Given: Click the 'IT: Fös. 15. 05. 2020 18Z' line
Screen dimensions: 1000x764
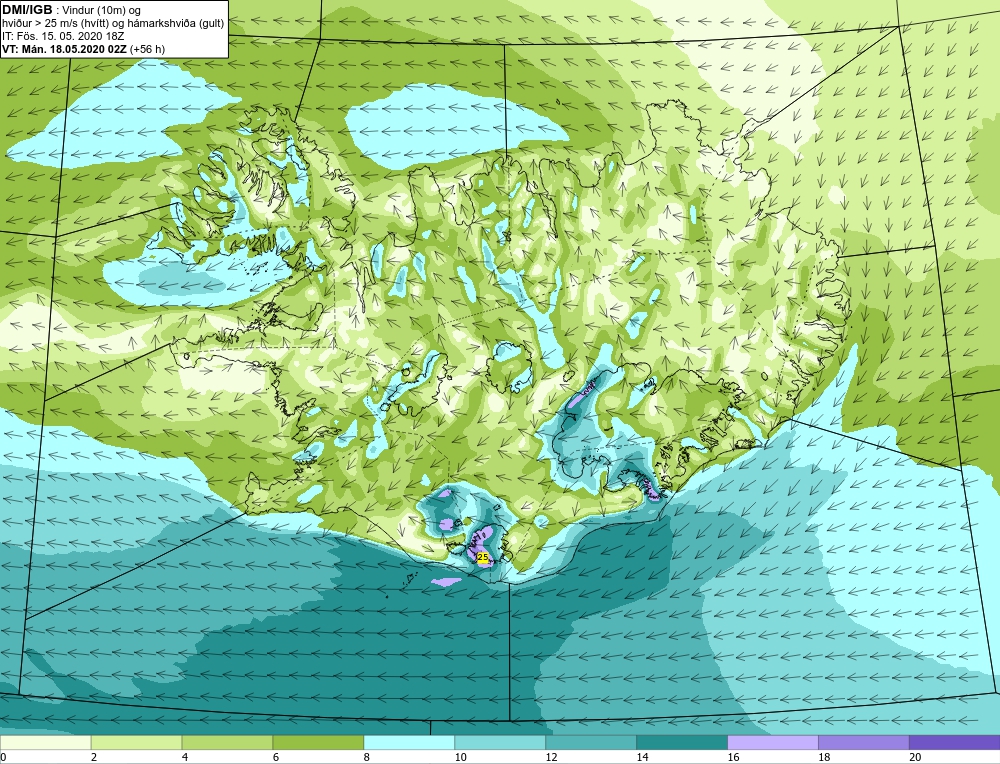Looking at the screenshot, I should (x=63, y=36).
